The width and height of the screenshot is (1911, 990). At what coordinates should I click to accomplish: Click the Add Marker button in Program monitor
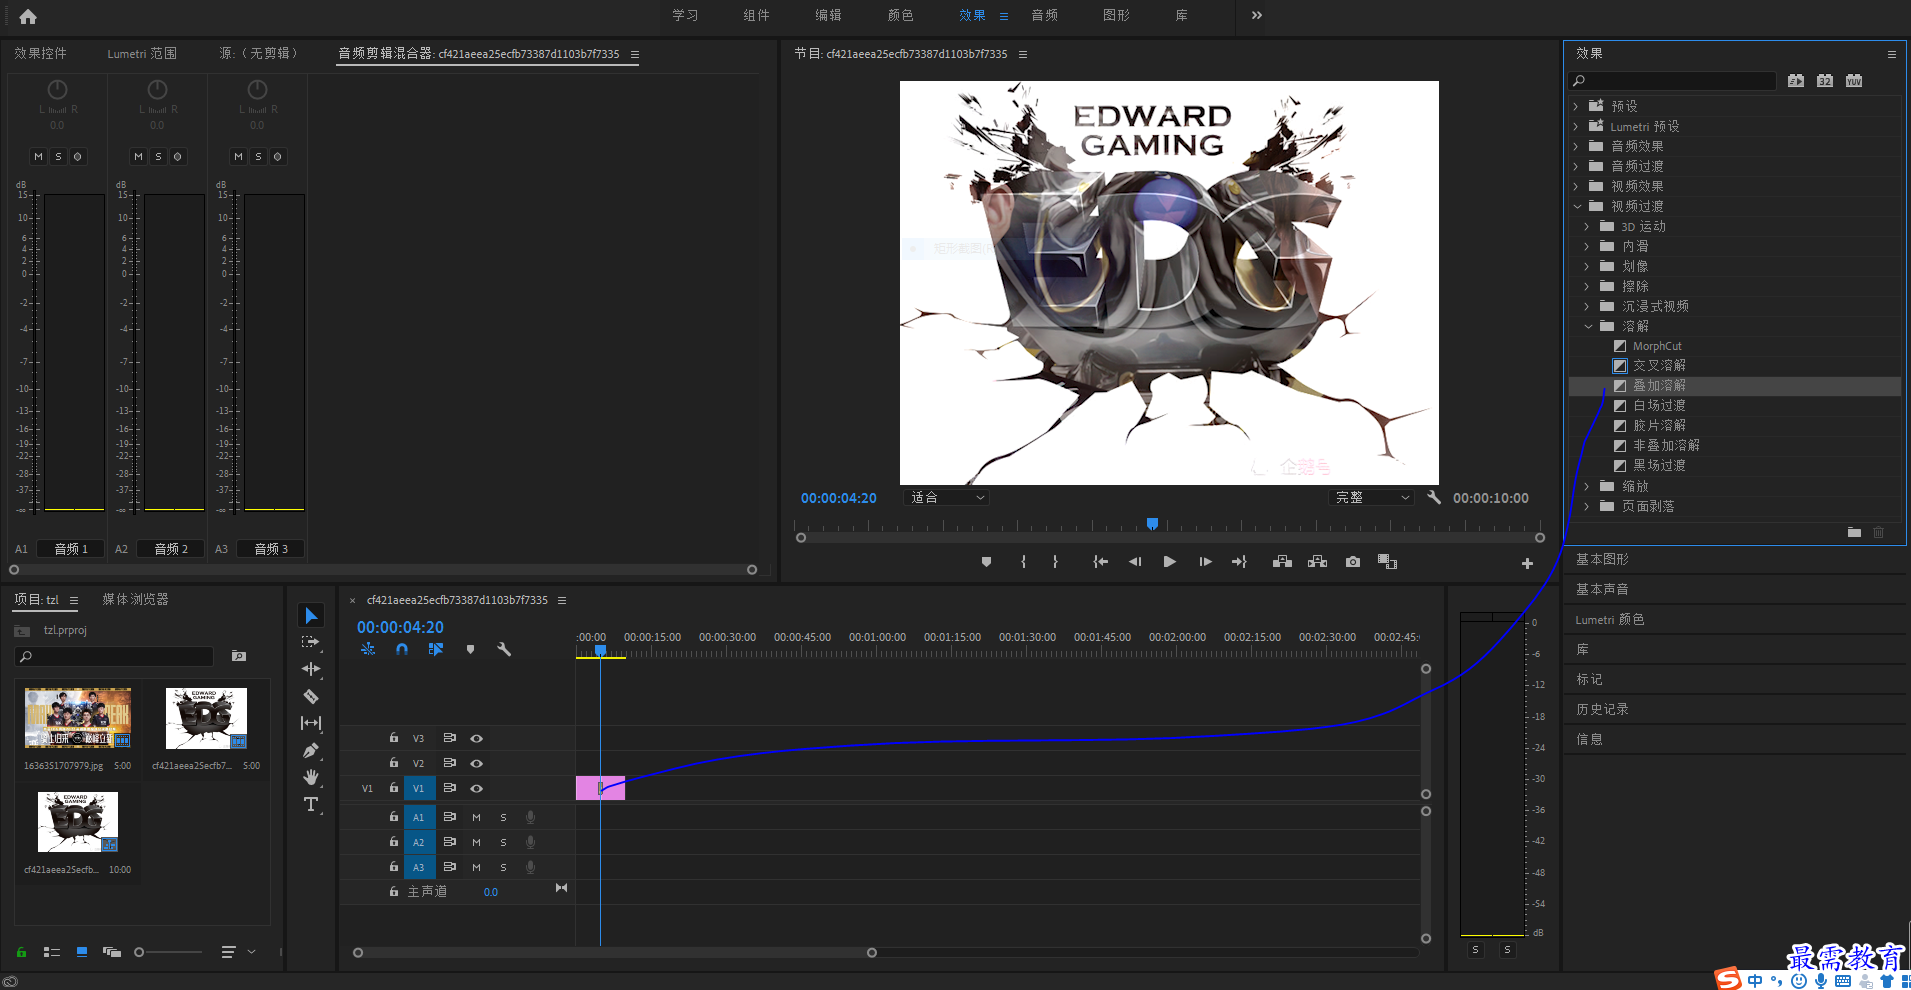[986, 562]
